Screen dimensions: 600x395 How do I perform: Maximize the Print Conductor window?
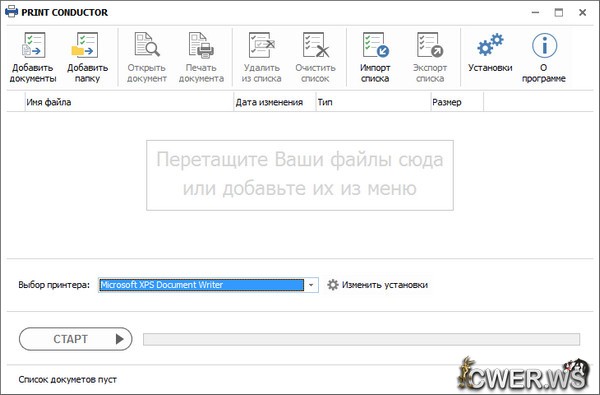coord(559,13)
